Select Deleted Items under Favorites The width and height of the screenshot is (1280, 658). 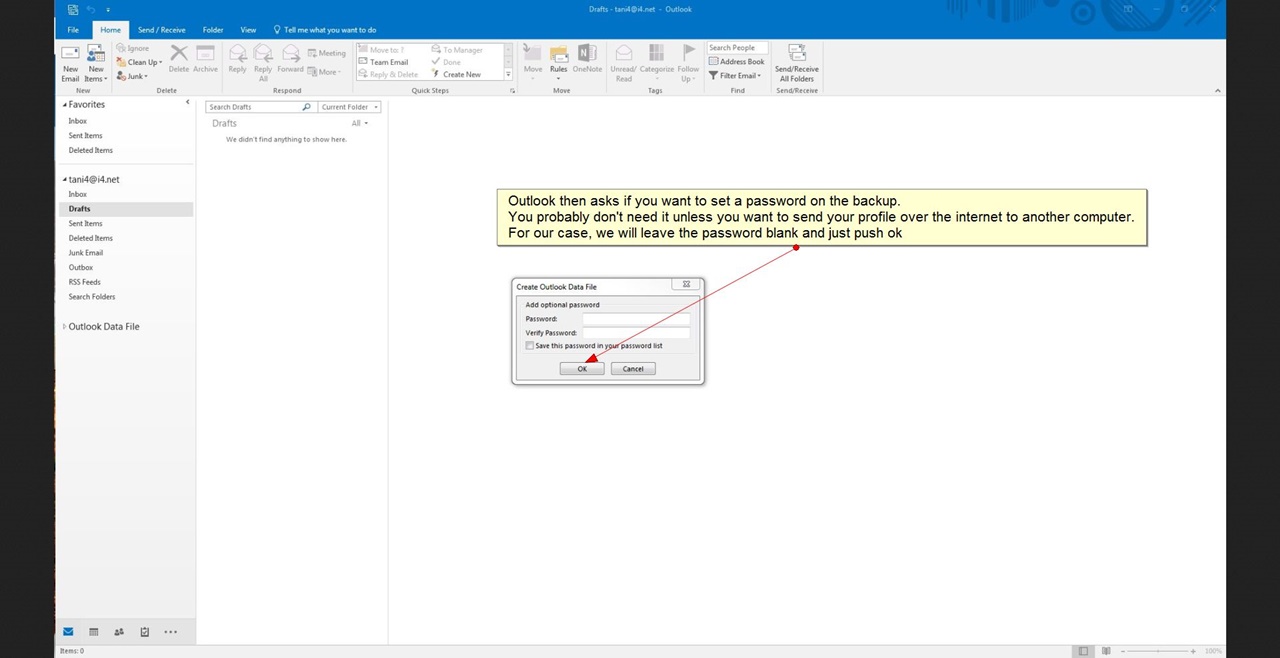(x=90, y=151)
